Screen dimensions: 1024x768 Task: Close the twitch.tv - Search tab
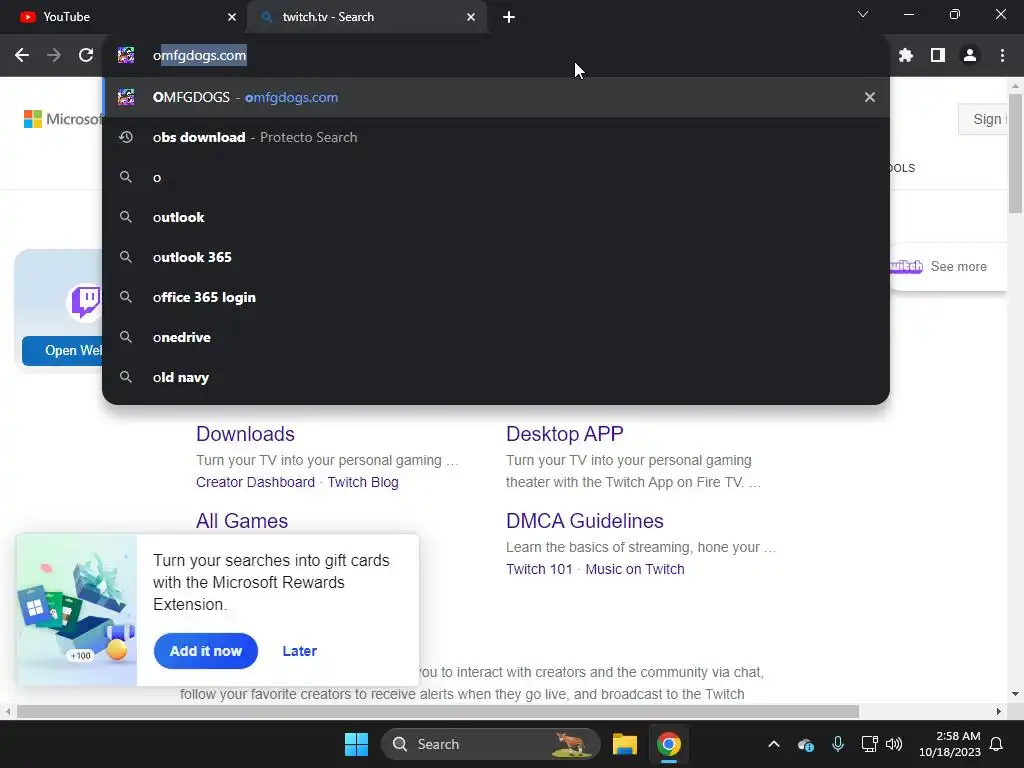pos(471,17)
